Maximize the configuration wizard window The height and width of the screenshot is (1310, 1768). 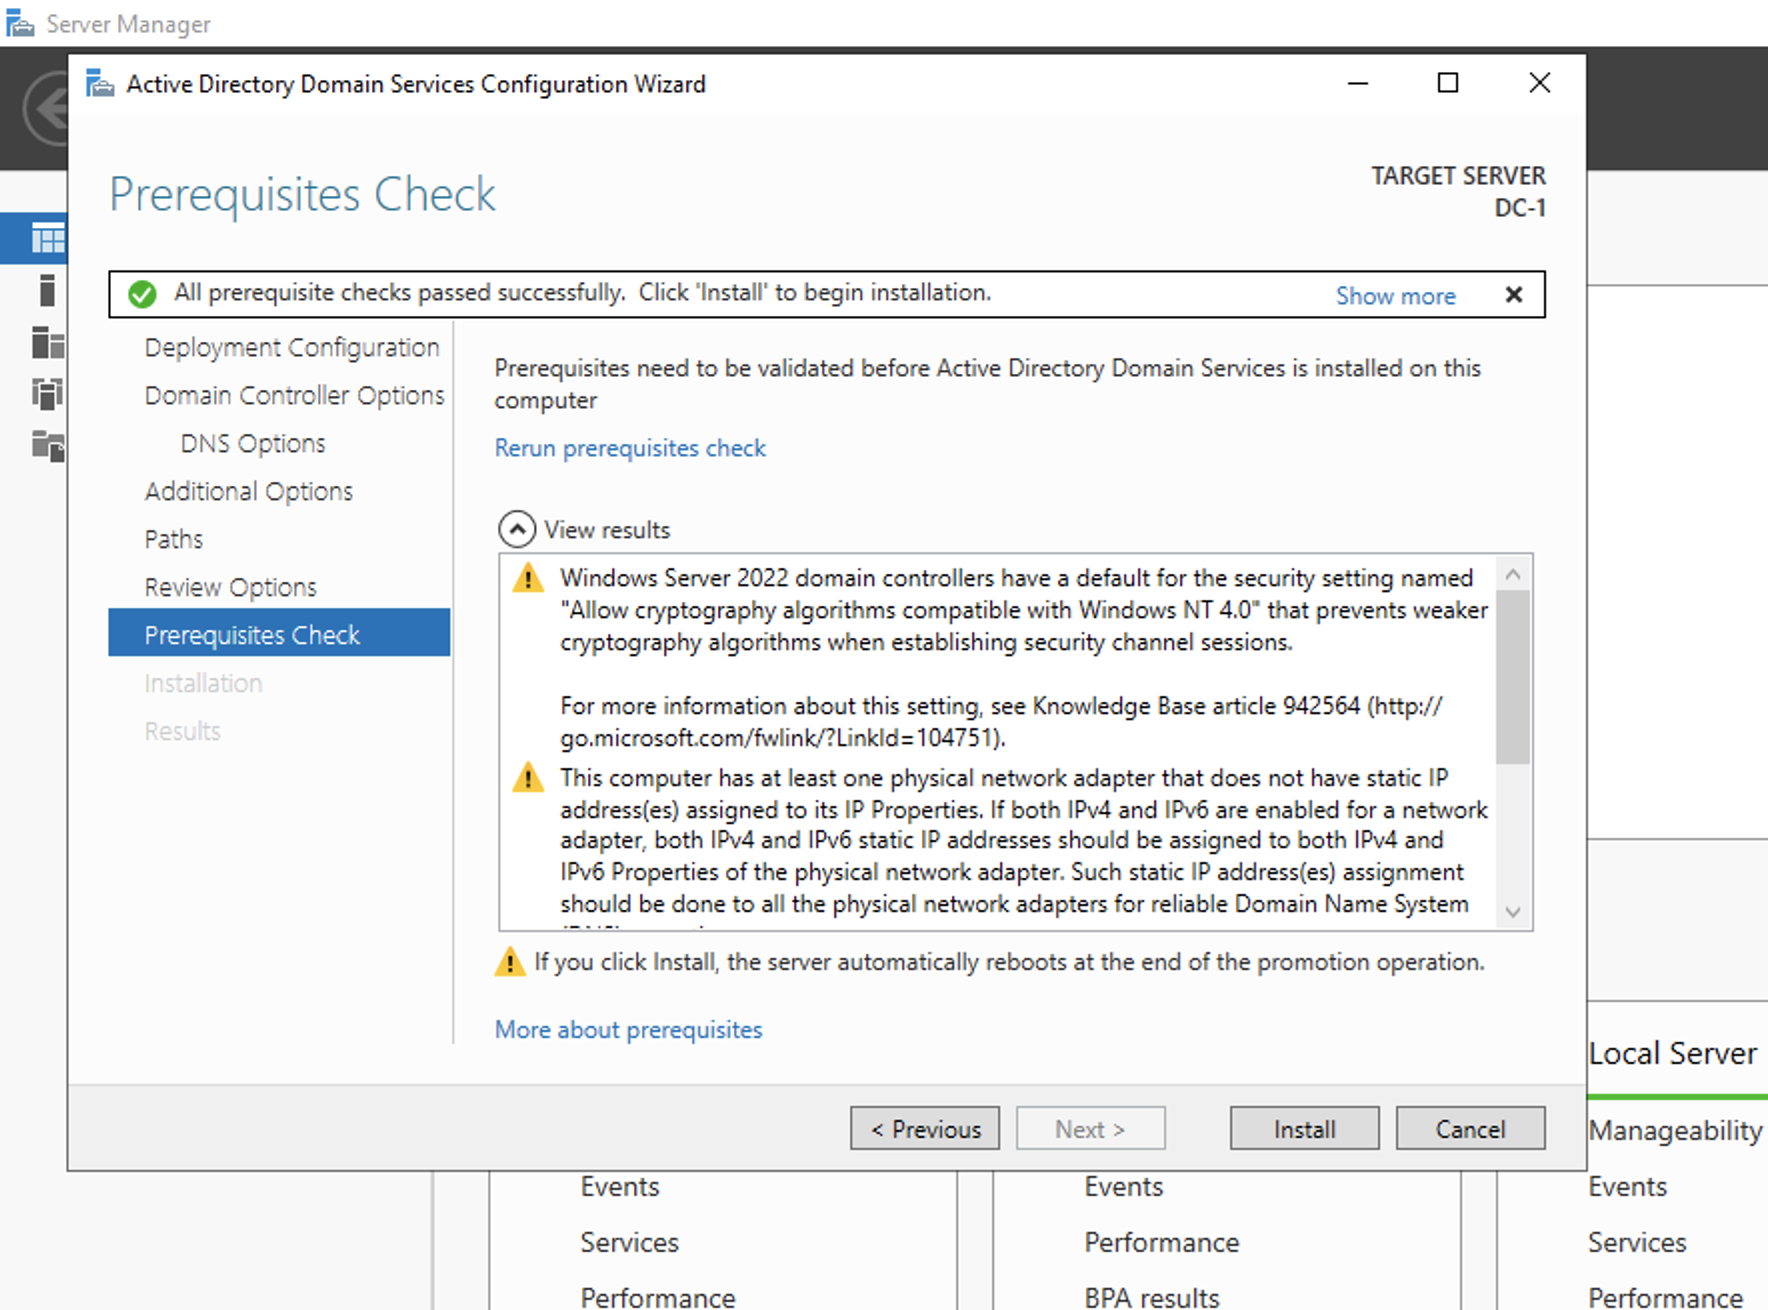point(1448,83)
